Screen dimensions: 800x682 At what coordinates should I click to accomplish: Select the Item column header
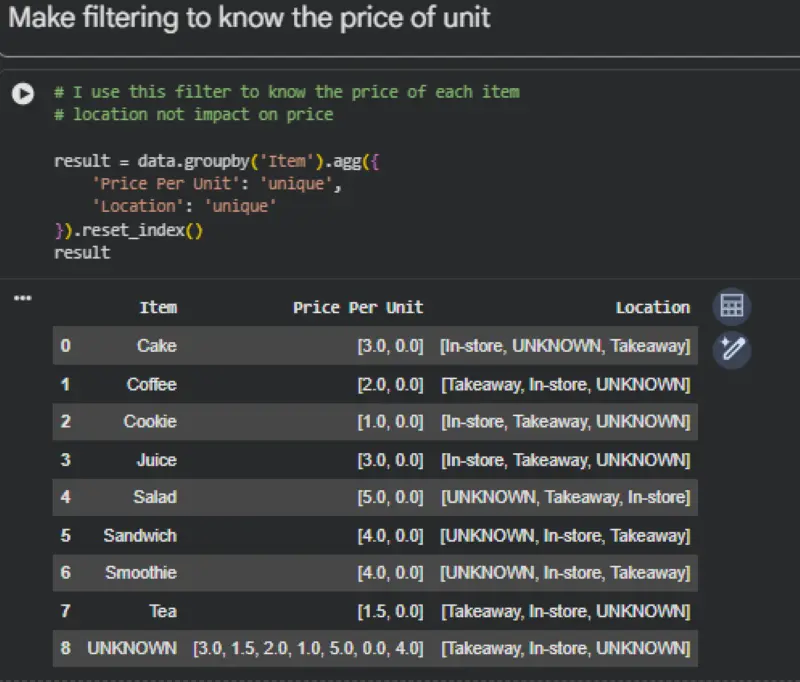point(158,307)
